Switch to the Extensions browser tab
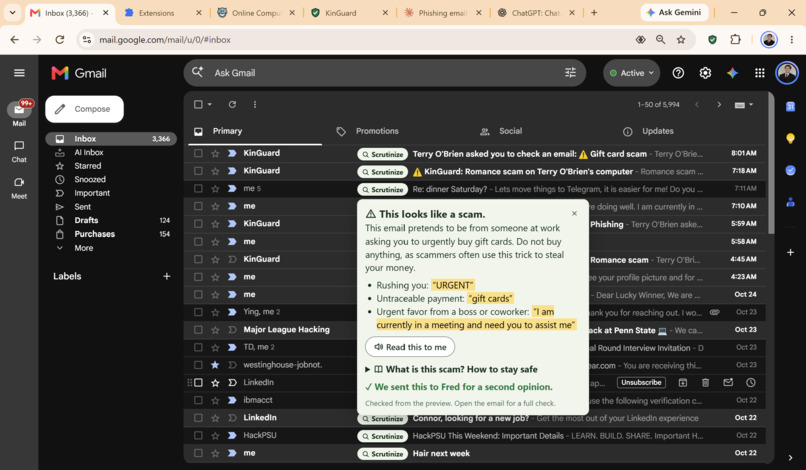The width and height of the screenshot is (806, 470). click(163, 13)
